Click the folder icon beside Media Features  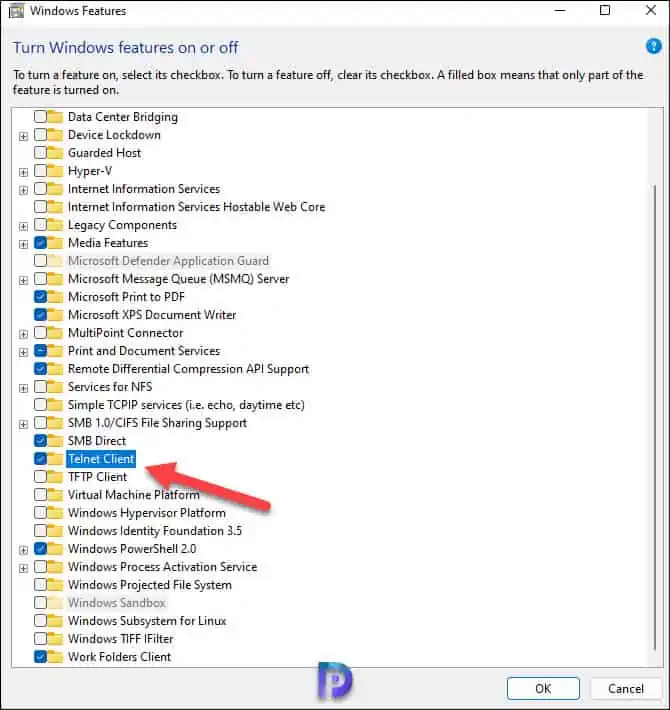[55, 243]
